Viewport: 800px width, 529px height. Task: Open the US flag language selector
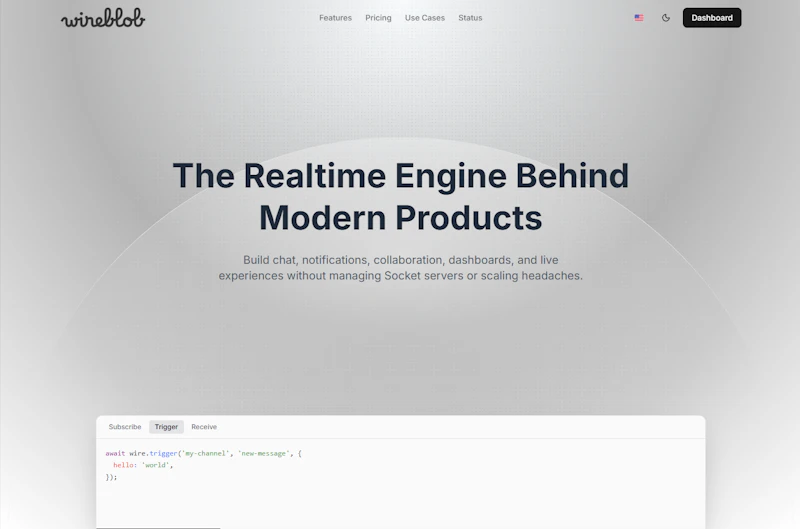(x=639, y=18)
